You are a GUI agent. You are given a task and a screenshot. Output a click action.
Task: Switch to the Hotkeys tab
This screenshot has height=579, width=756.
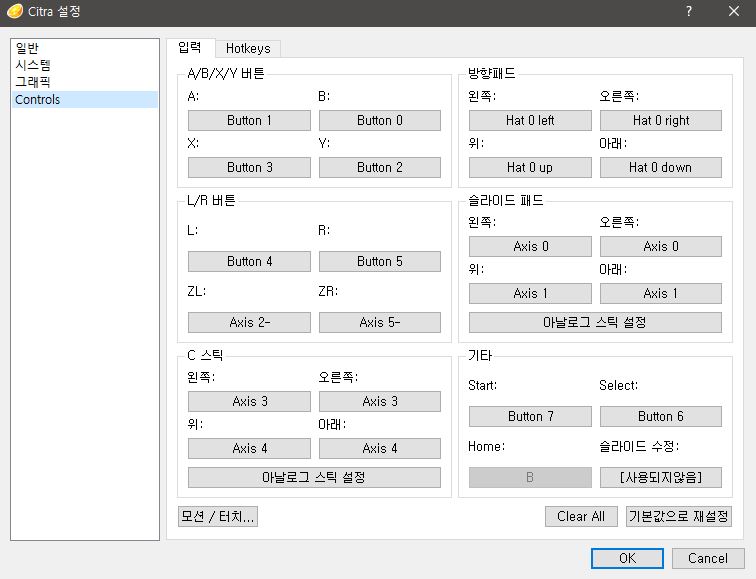(x=248, y=49)
